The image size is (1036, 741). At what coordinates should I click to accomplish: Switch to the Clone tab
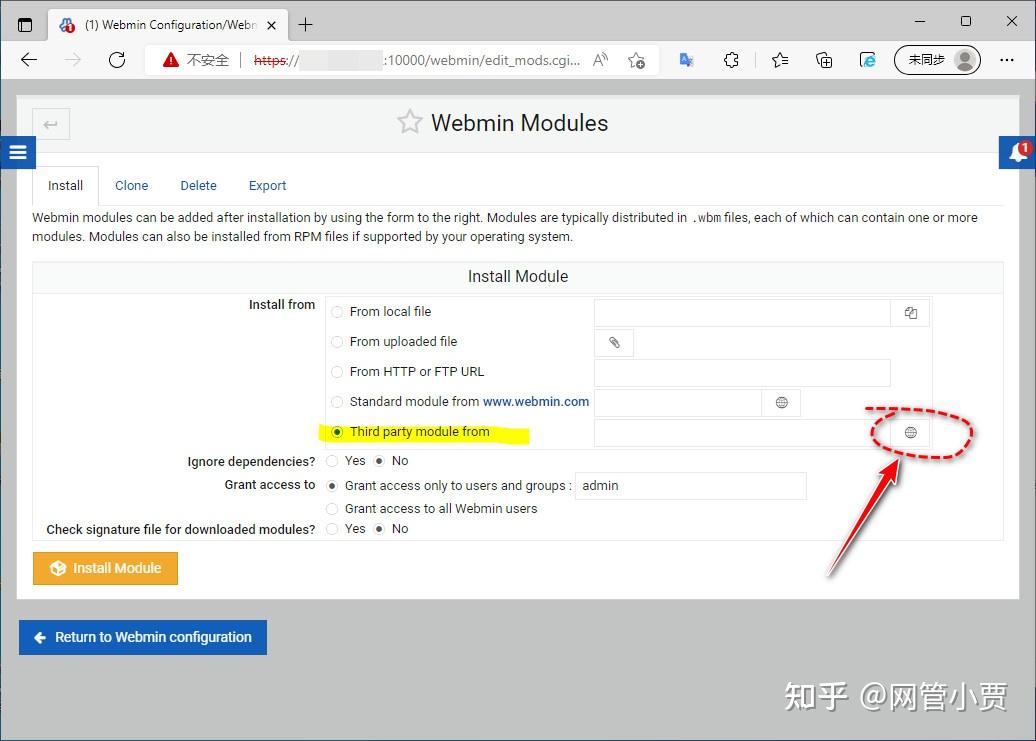point(131,185)
